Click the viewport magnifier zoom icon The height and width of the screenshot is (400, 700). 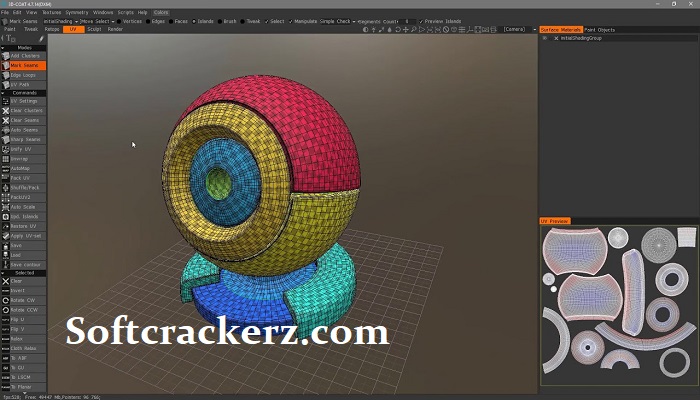pyautogui.click(x=414, y=29)
